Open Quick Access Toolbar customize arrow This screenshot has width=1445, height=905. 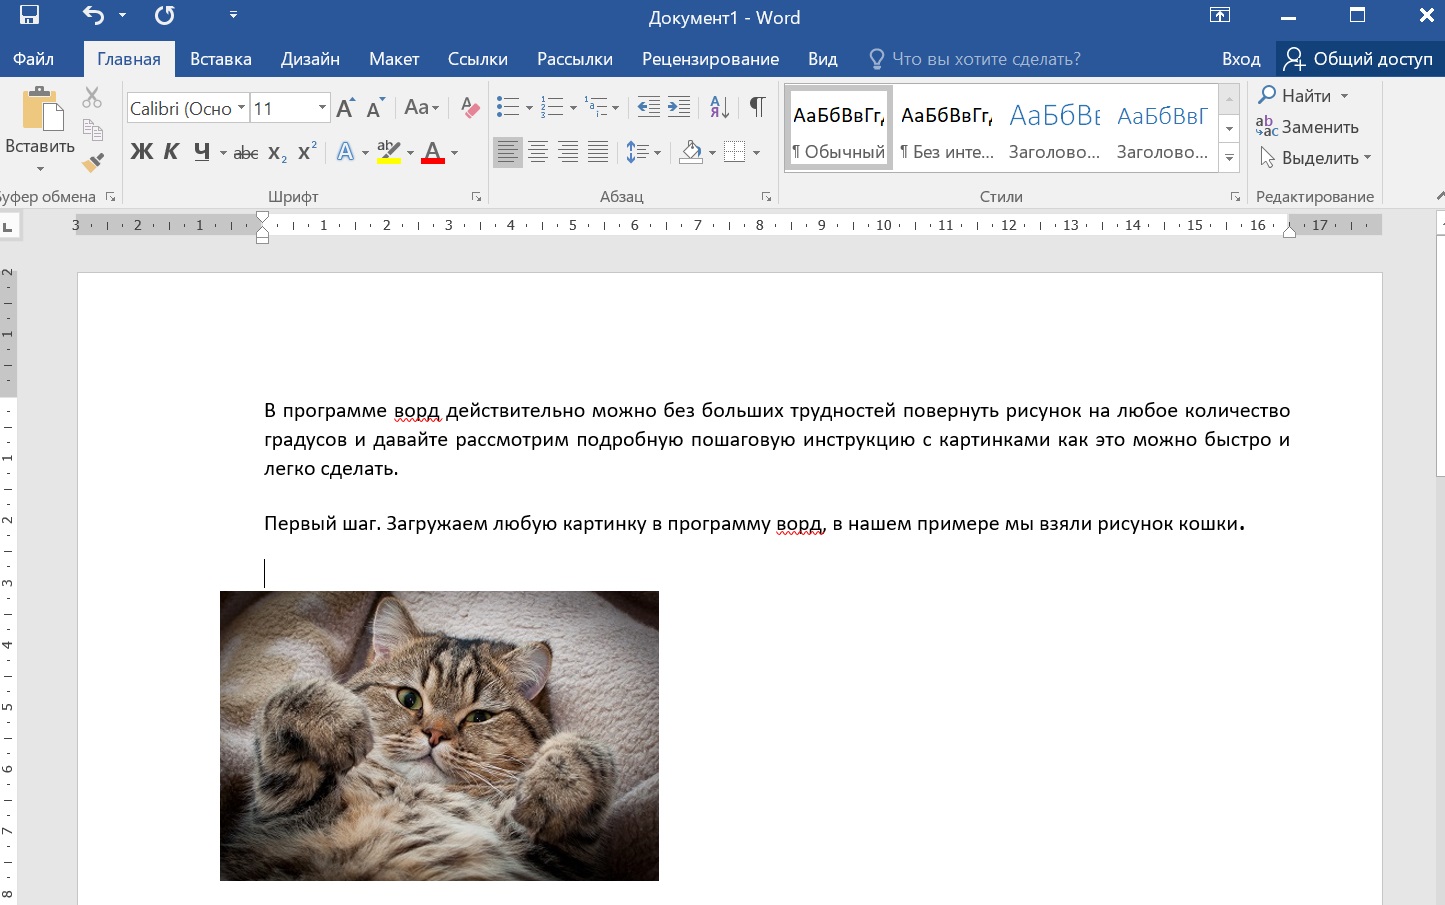[233, 16]
